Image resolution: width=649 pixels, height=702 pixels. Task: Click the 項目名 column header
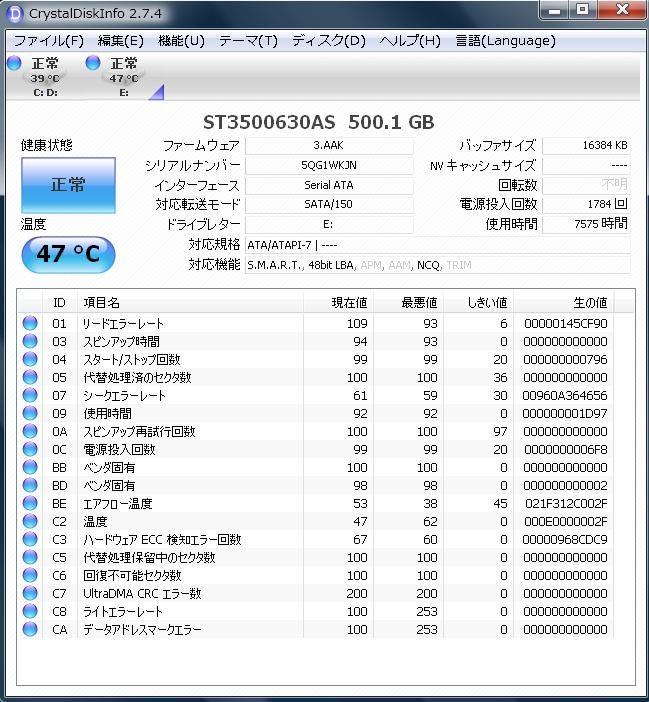[x=190, y=303]
